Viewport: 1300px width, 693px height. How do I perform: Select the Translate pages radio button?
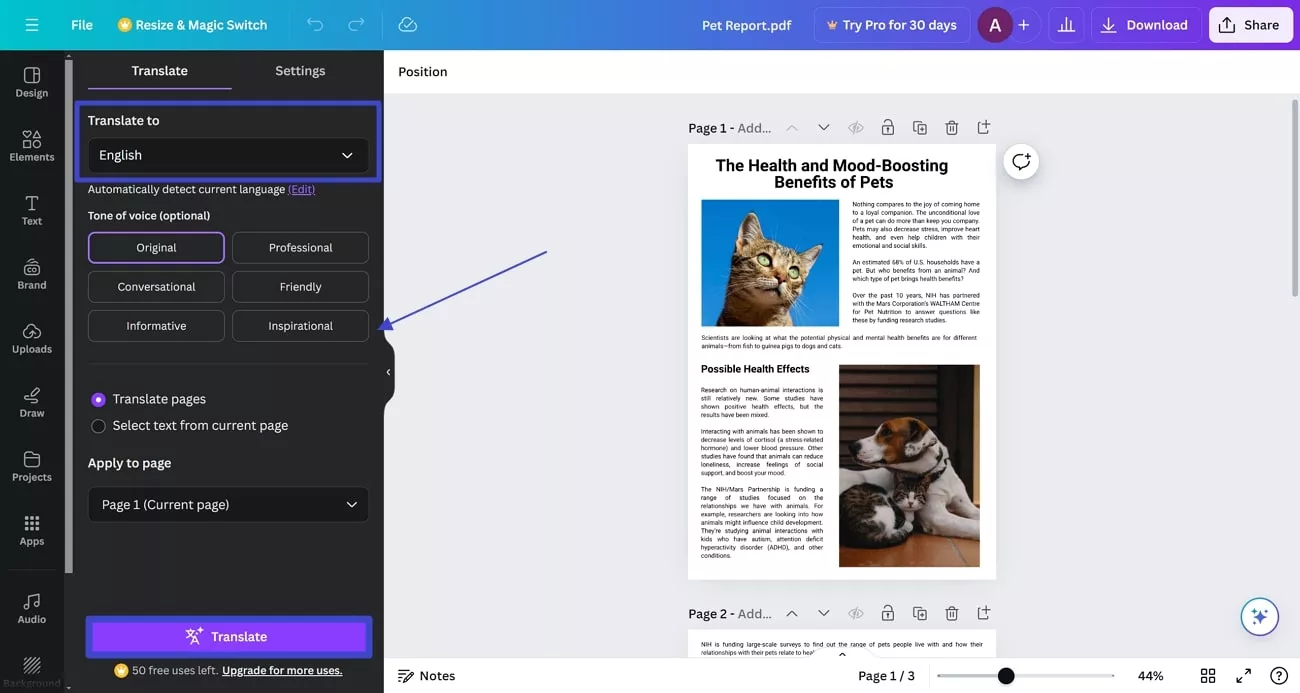98,398
